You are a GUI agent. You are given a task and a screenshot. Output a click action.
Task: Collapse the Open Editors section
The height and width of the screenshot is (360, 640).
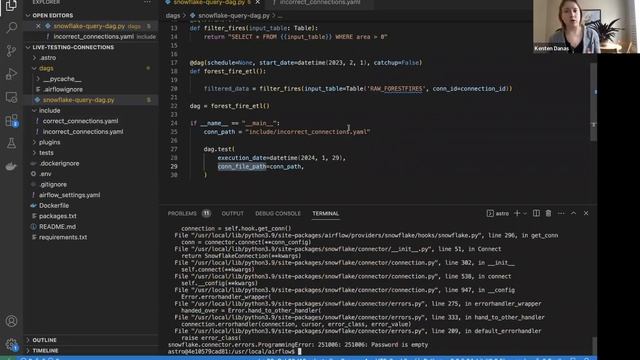tap(52, 16)
